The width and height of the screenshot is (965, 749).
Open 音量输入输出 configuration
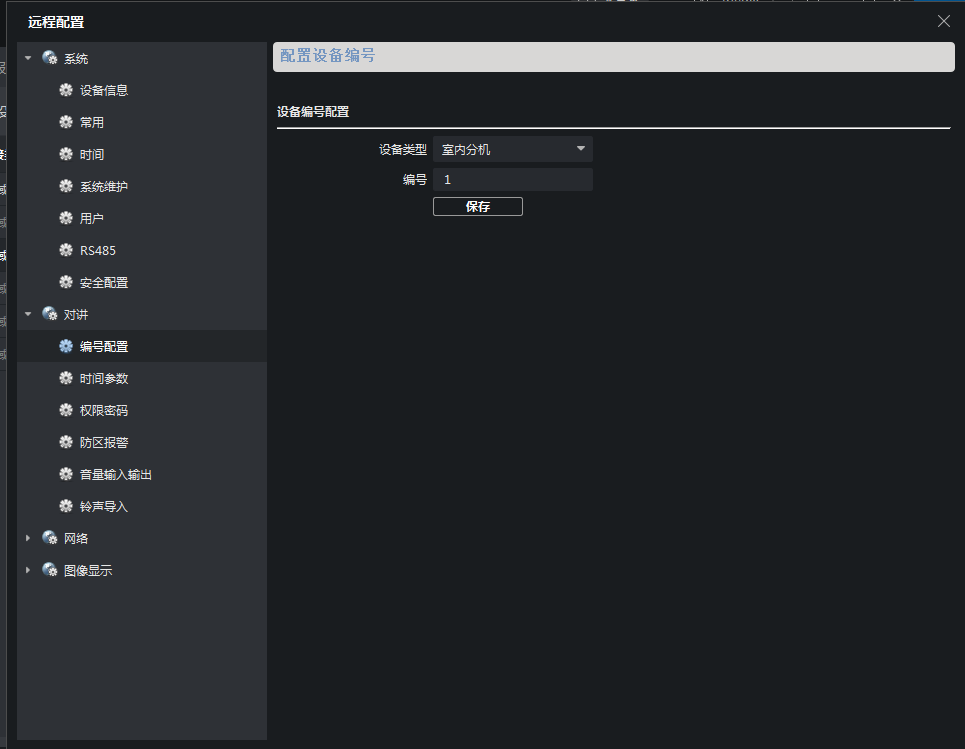tap(116, 474)
